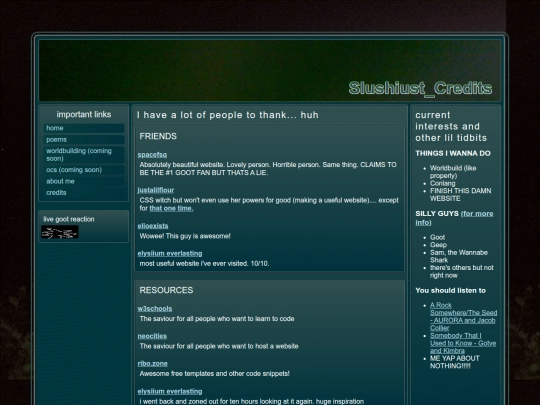The height and width of the screenshot is (405, 540).
Task: Click 'ME YAP ABOUT NOTHING!!!!!' list item
Action: (455, 362)
